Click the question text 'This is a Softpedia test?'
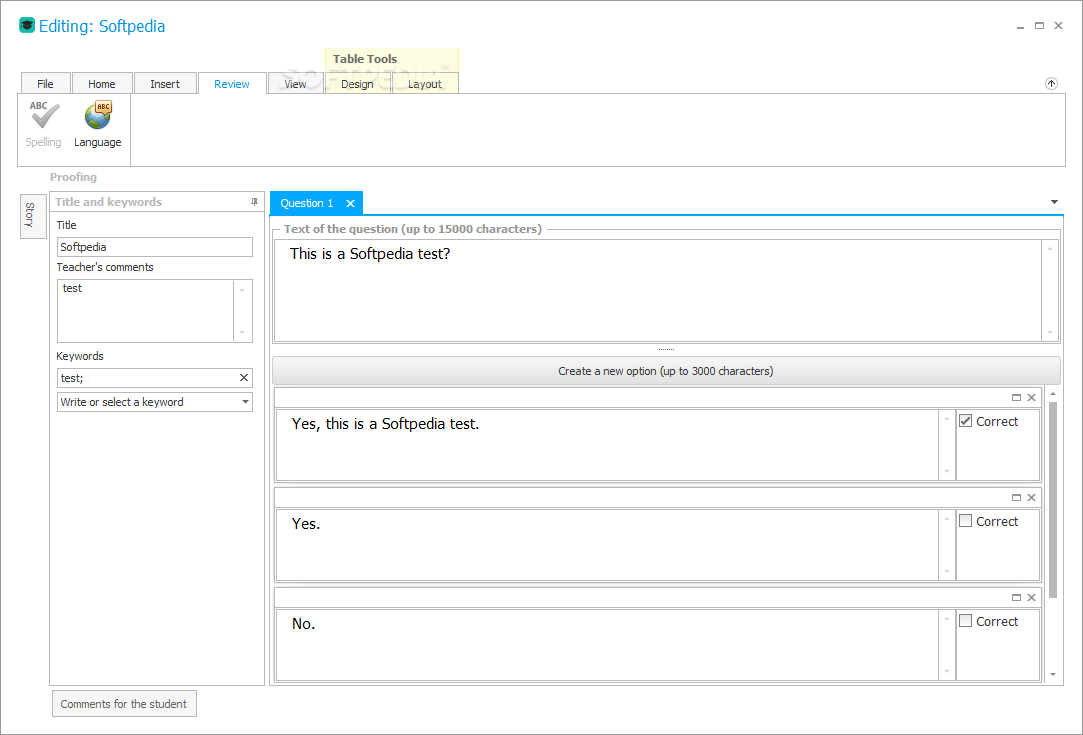Viewport: 1083px width, 735px height. click(370, 254)
